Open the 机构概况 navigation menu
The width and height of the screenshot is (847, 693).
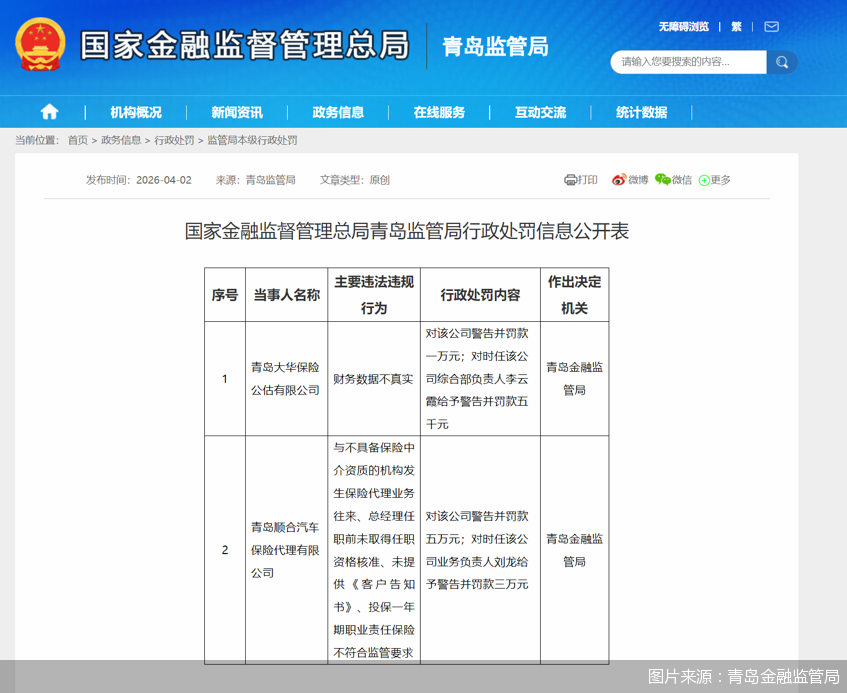pos(136,112)
